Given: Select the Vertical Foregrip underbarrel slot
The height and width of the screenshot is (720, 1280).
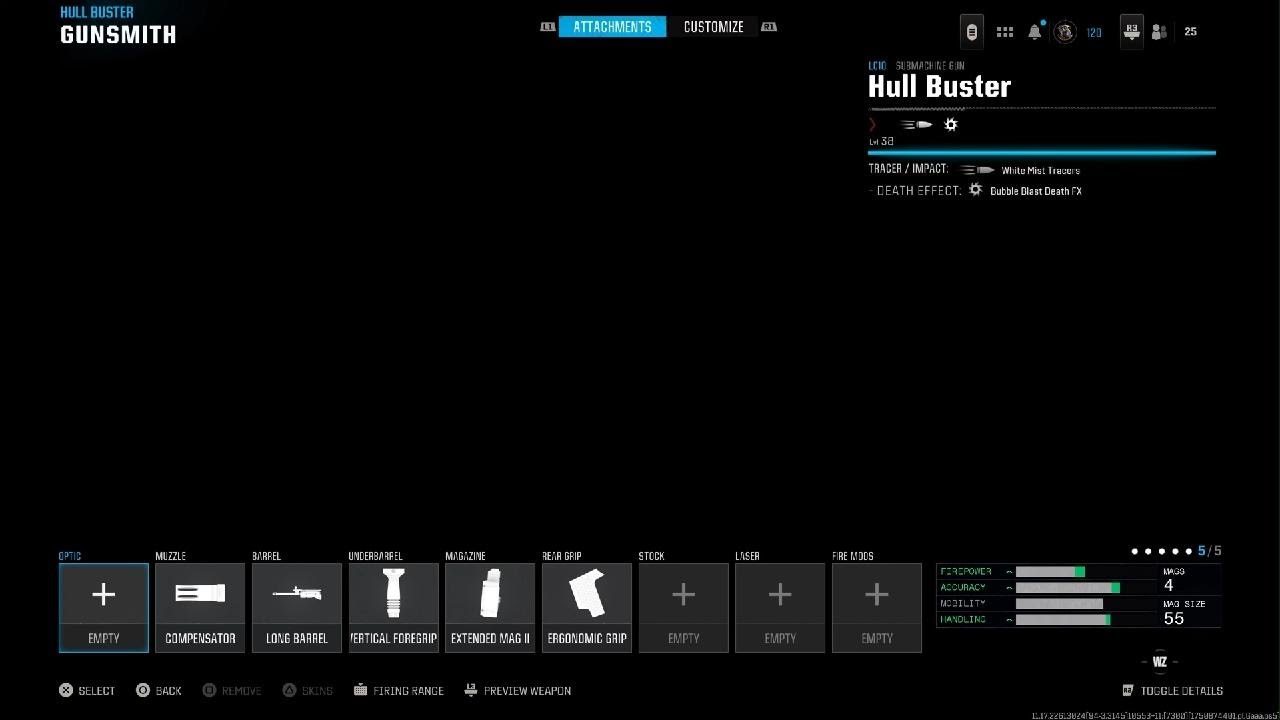Looking at the screenshot, I should (394, 608).
